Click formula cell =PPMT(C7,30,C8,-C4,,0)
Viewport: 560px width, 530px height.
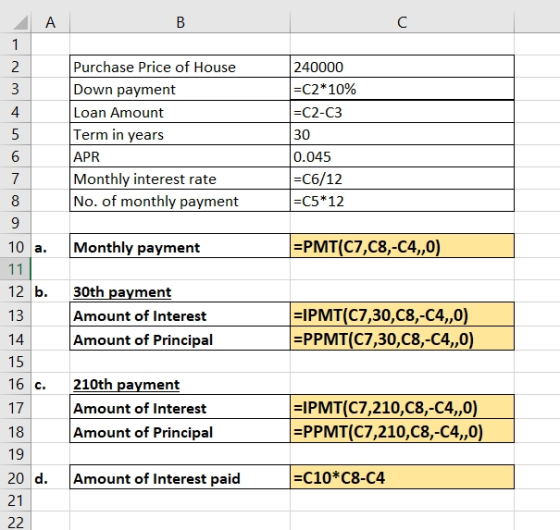pos(402,339)
